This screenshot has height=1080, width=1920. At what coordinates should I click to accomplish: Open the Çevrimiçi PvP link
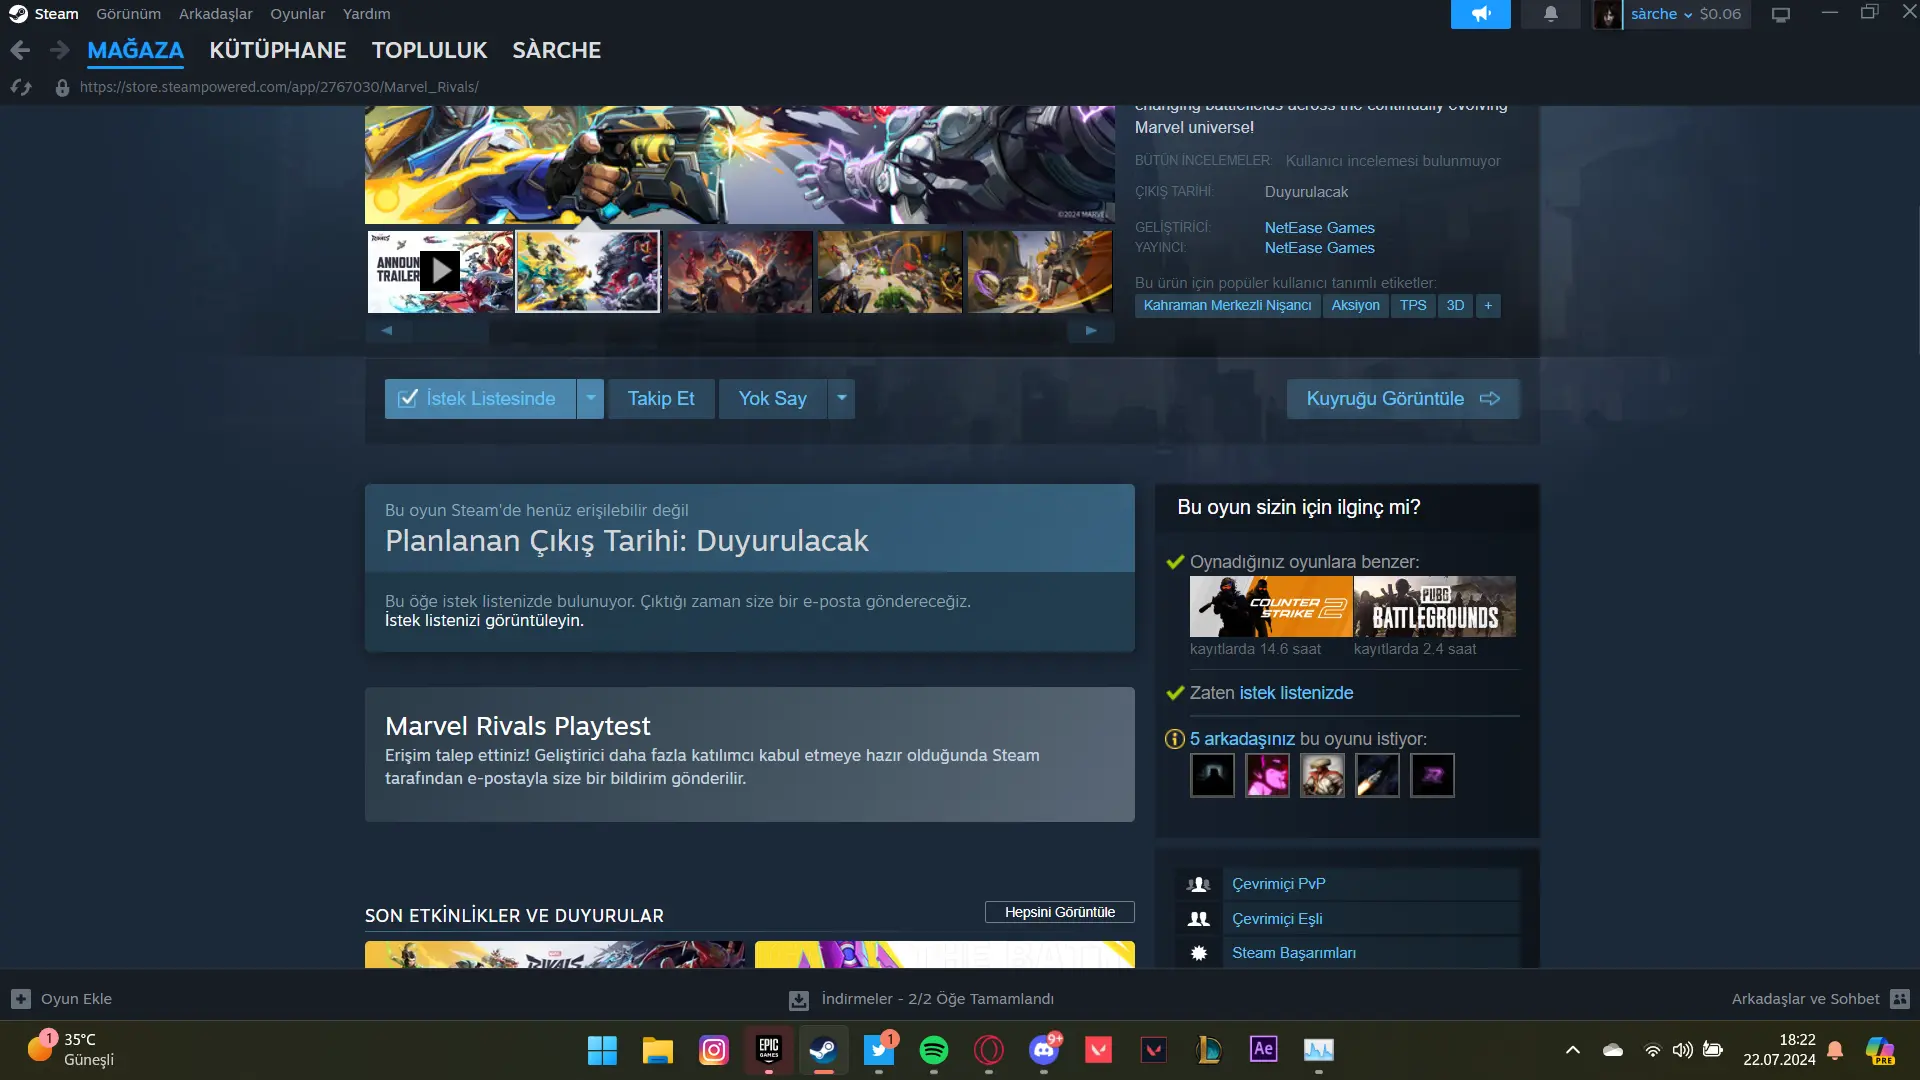(x=1279, y=884)
